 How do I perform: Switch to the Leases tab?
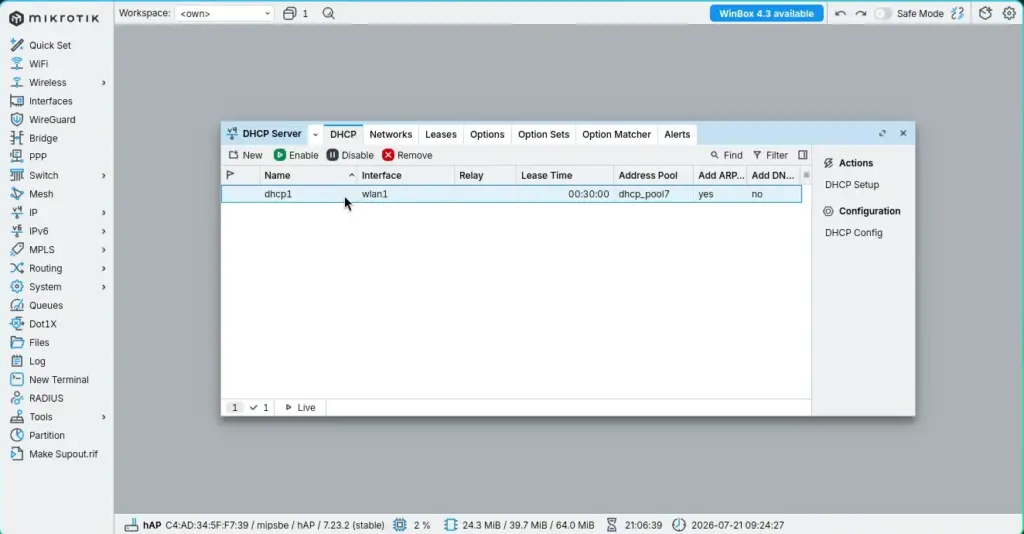pyautogui.click(x=441, y=134)
